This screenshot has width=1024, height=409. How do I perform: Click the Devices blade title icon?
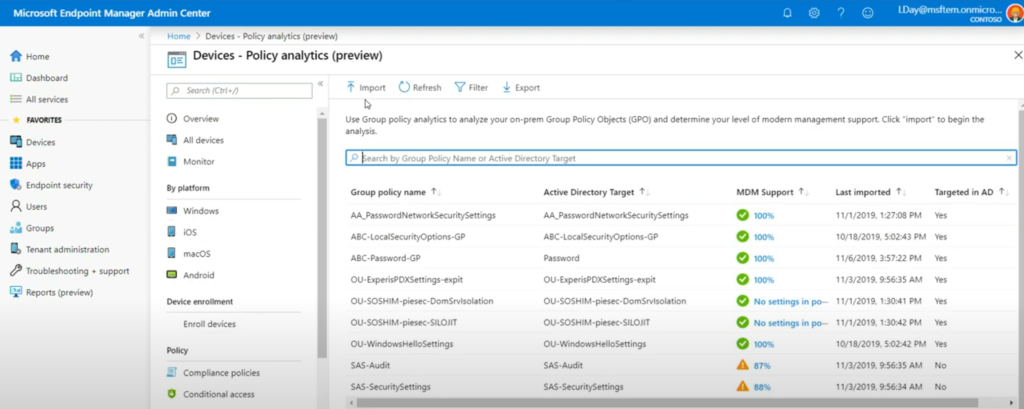click(x=176, y=59)
